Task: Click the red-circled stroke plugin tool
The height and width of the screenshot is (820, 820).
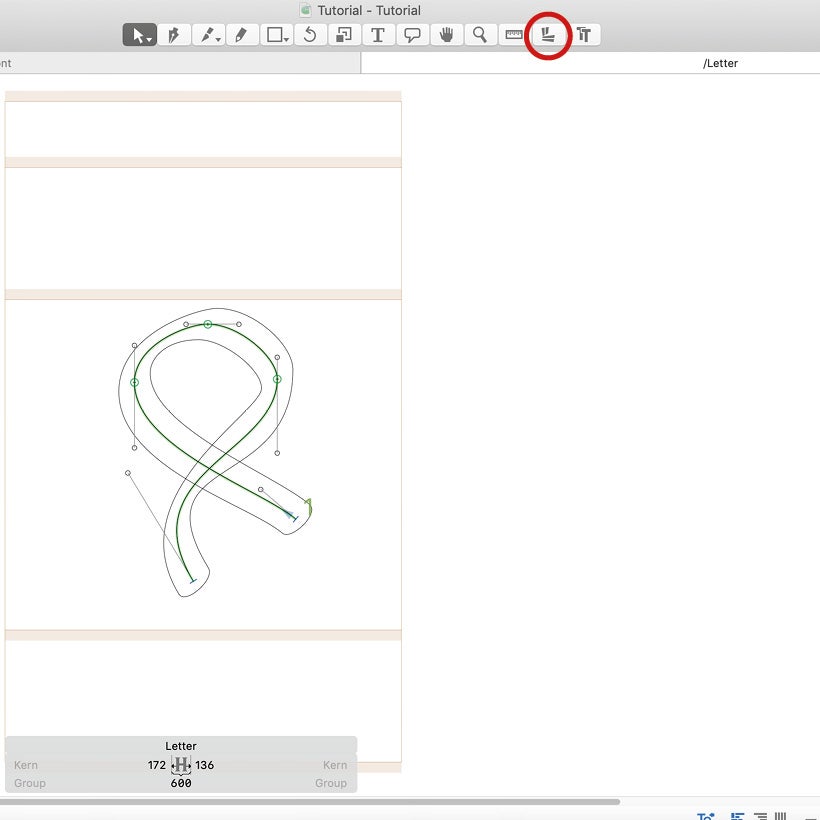Action: (x=548, y=35)
